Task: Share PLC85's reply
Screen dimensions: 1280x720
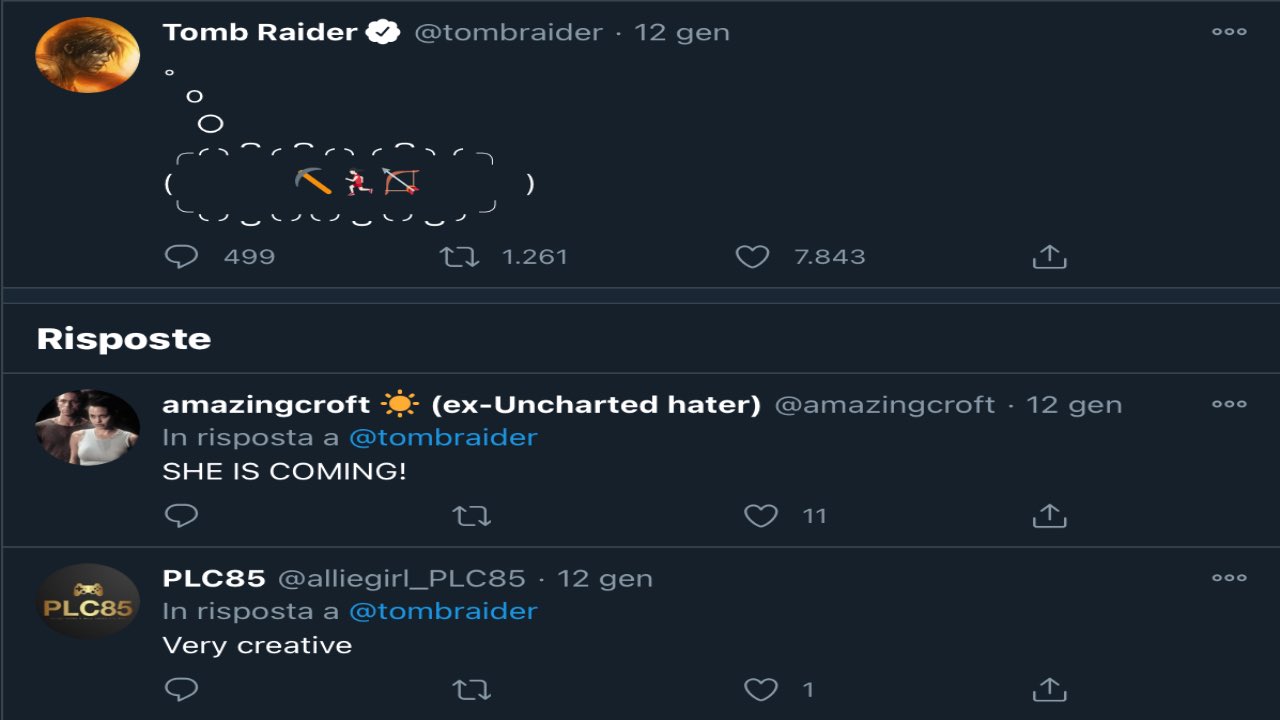Action: [x=1049, y=689]
